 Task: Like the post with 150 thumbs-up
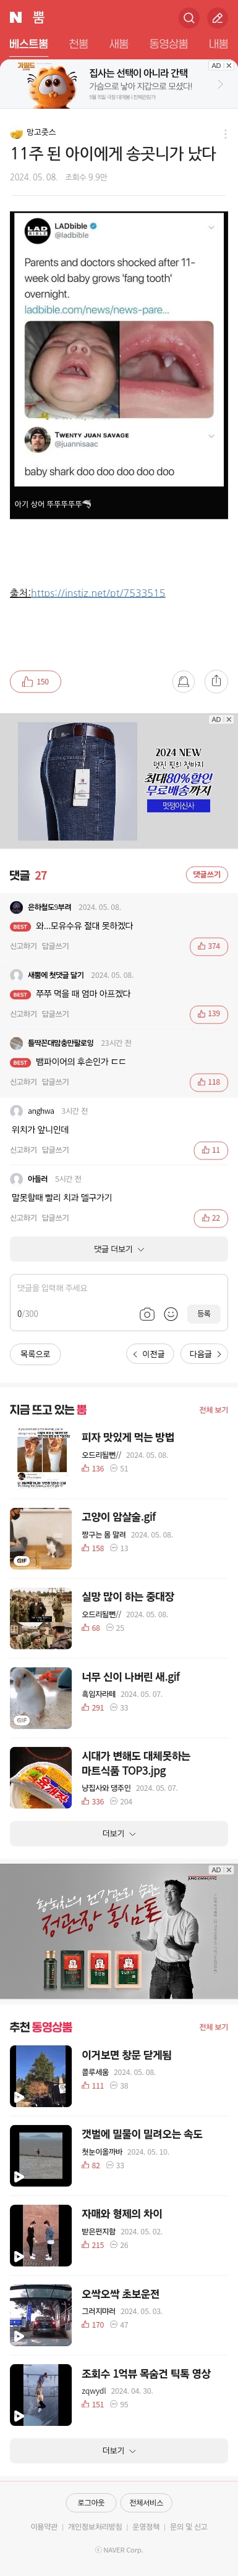pyautogui.click(x=35, y=682)
